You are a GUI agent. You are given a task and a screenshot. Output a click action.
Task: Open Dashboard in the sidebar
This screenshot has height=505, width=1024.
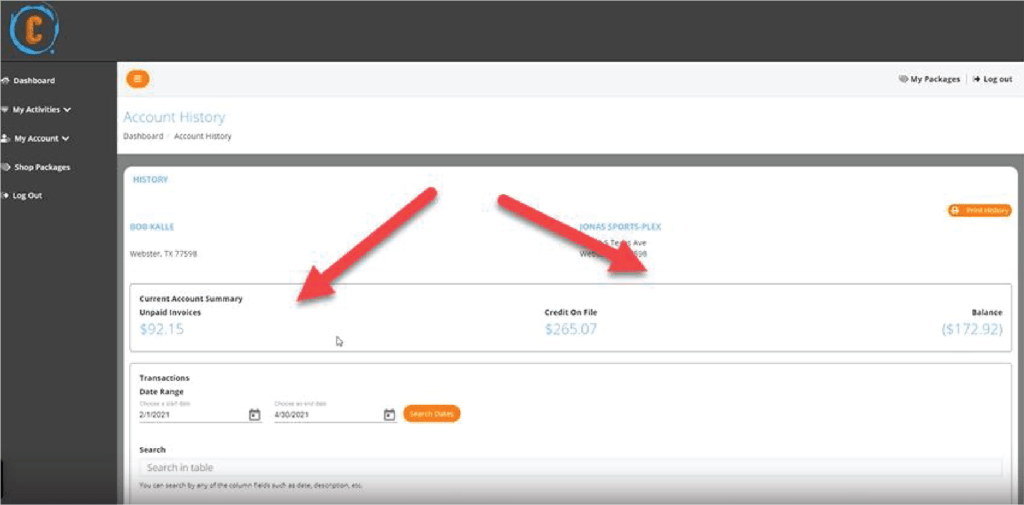[x=34, y=81]
